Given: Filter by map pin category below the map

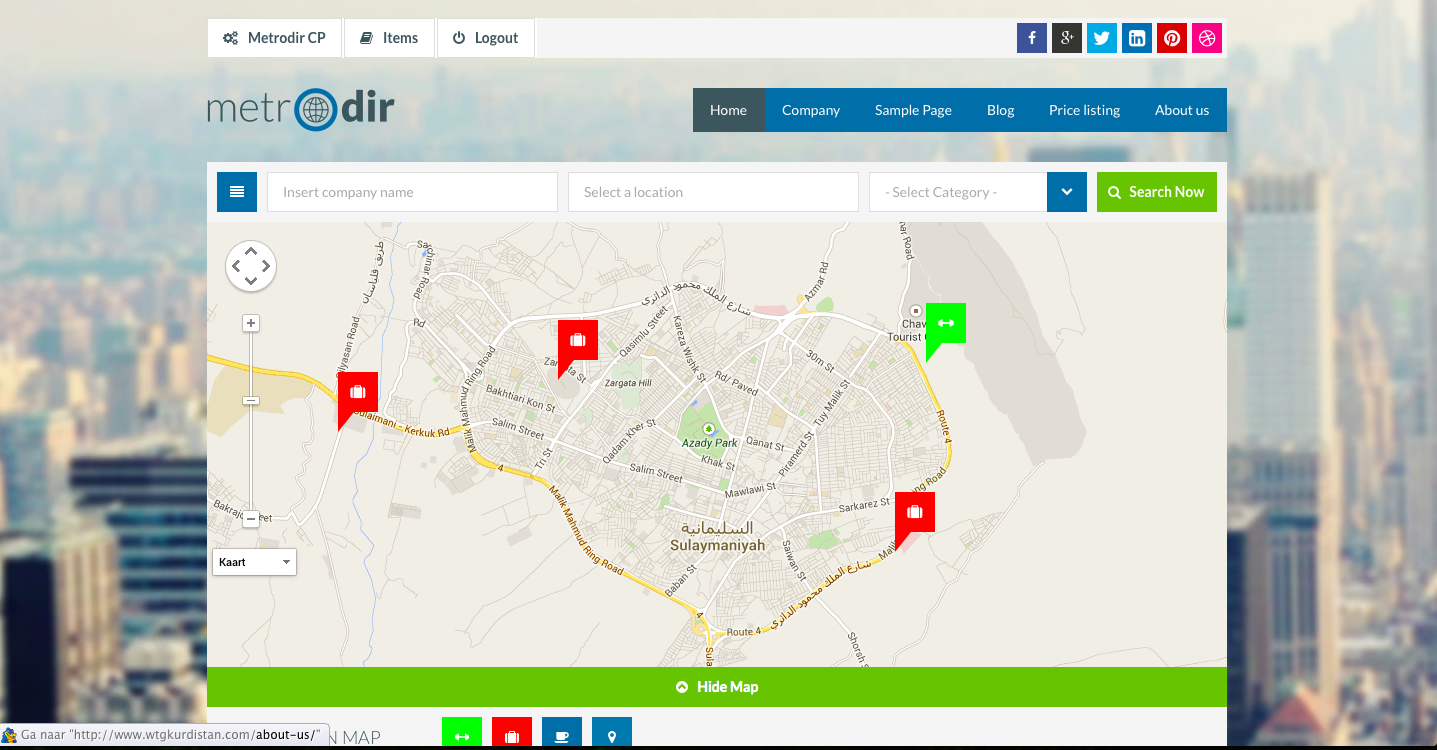Looking at the screenshot, I should coord(612,733).
